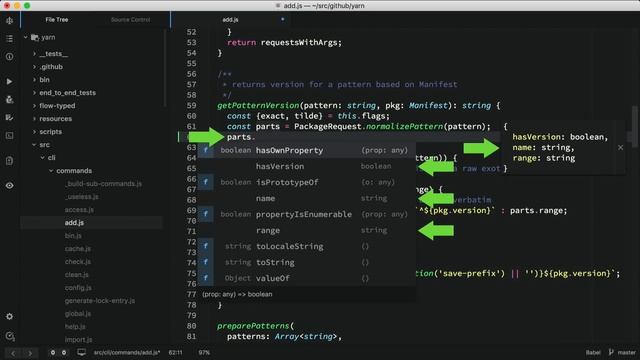The width and height of the screenshot is (640, 360).
Task: Open the diagnostics info icon in sidebar
Action: pyautogui.click(x=9, y=57)
